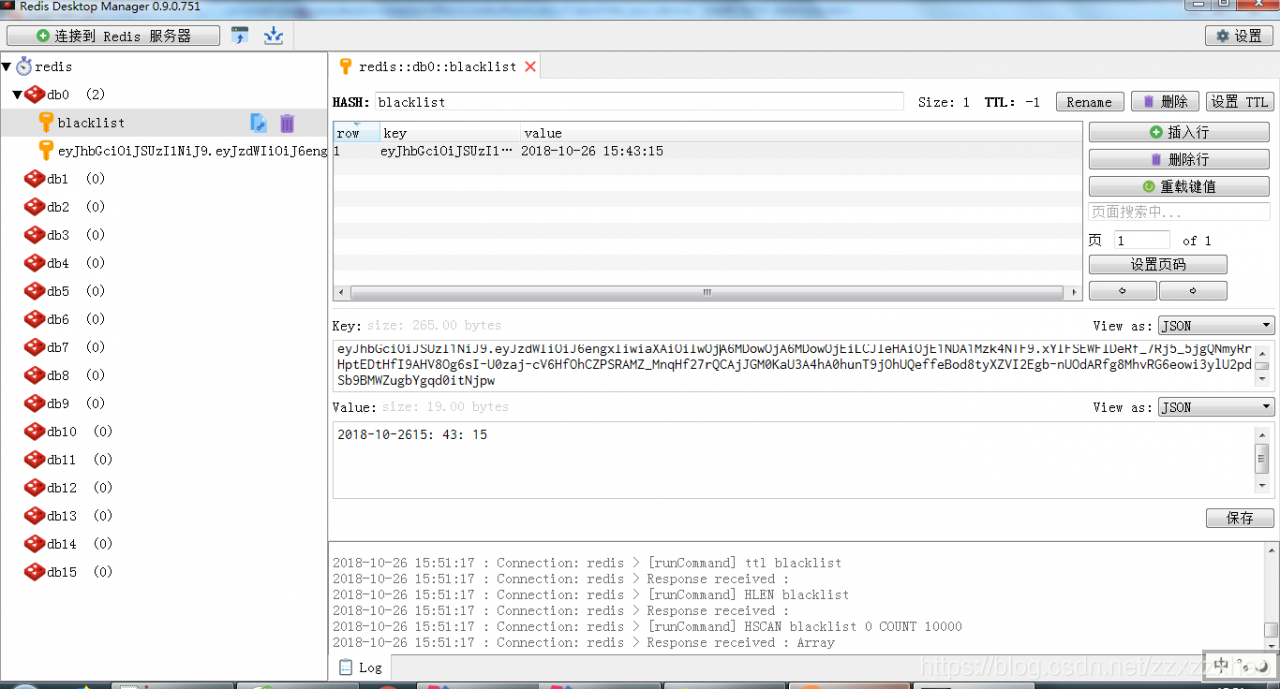This screenshot has height=689, width=1280.
Task: Click the 设置页码 button
Action: point(1158,265)
